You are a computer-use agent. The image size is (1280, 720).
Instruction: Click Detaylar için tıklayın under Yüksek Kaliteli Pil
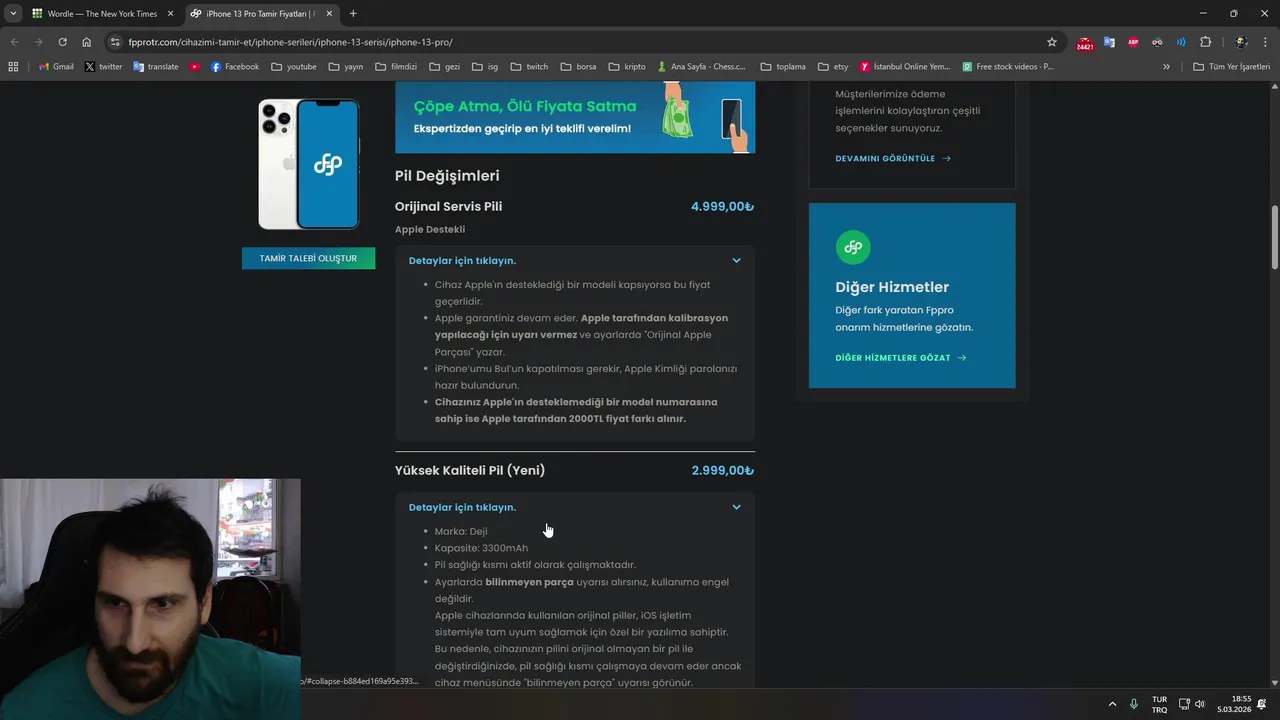pos(462,507)
